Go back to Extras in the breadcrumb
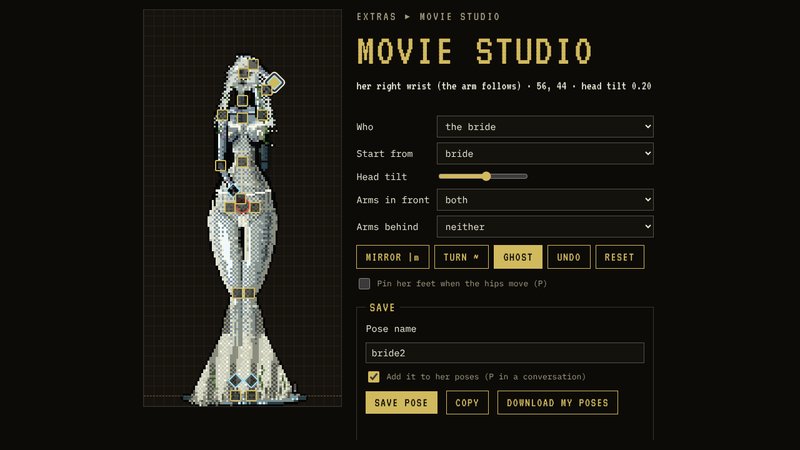Screen dimensions: 800x450 377,16
